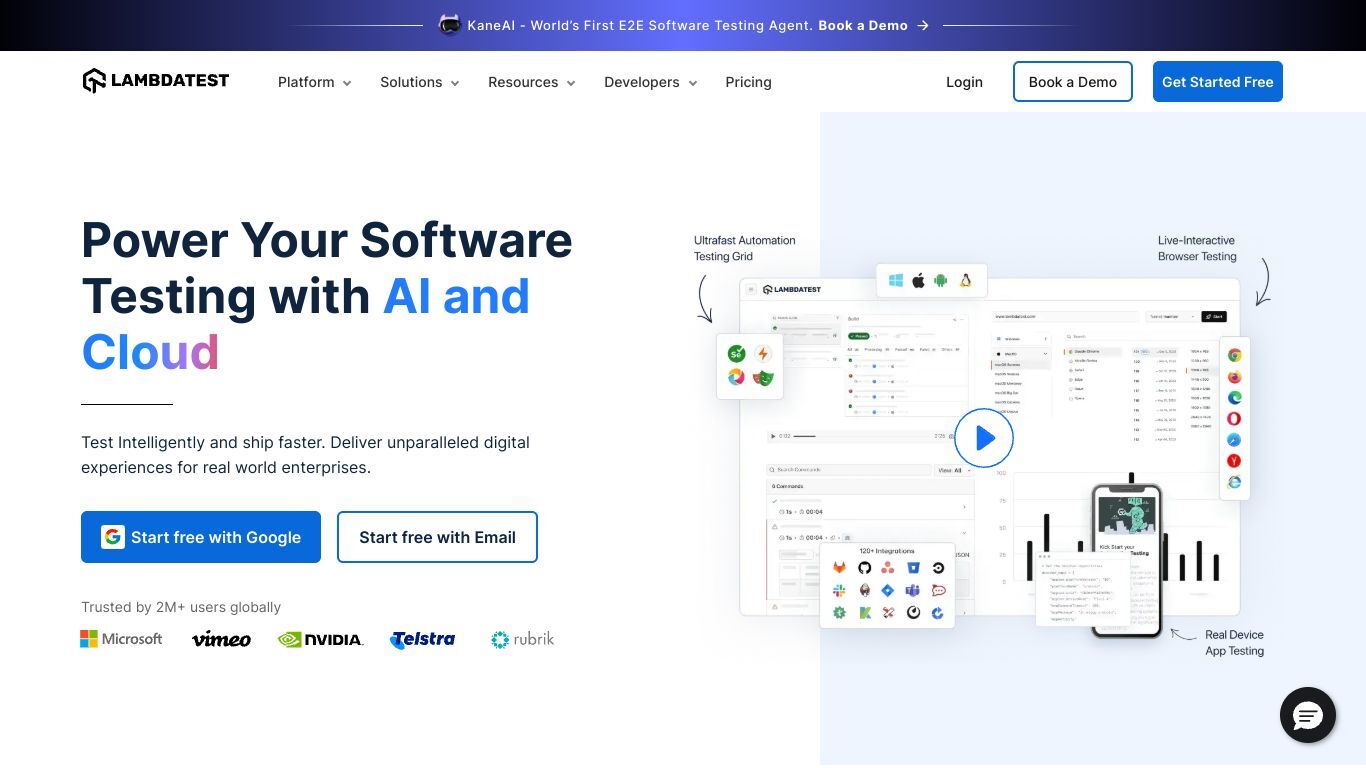Click the CircleCI icon in integrations card
Image resolution: width=1366 pixels, height=768 pixels.
click(x=938, y=568)
